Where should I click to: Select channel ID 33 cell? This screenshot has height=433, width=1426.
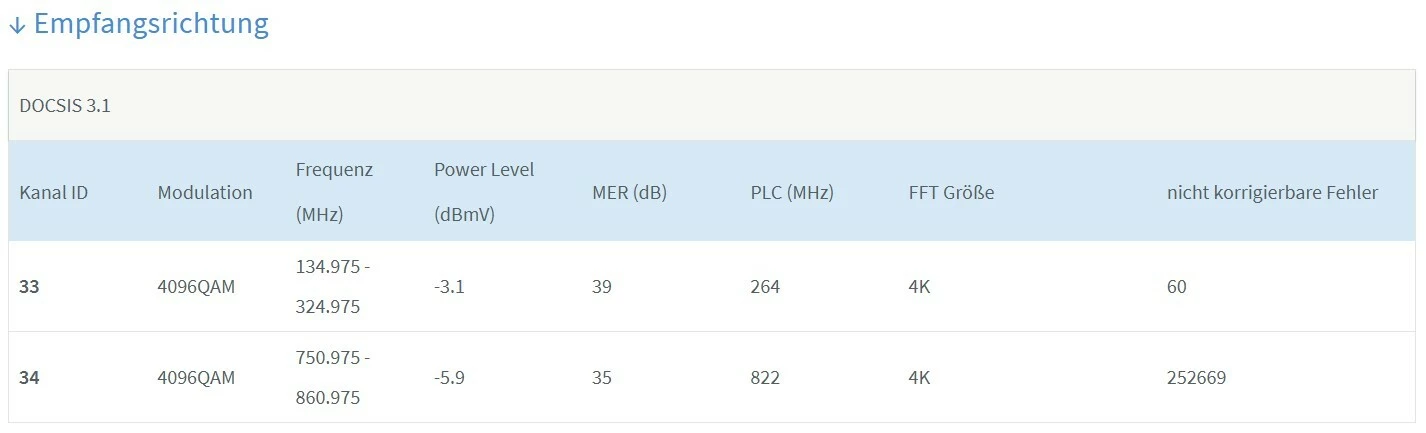(29, 287)
